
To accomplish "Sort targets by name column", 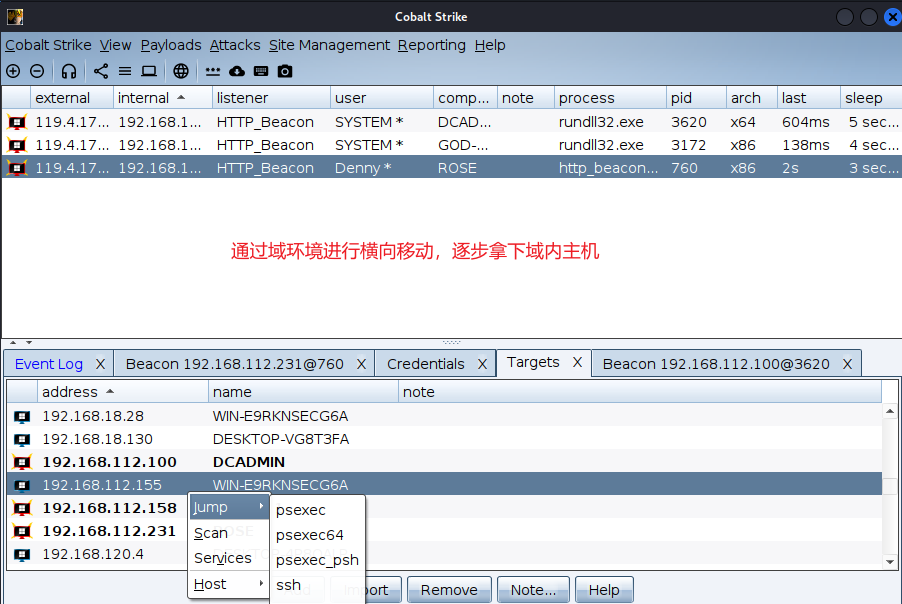I will tap(303, 392).
